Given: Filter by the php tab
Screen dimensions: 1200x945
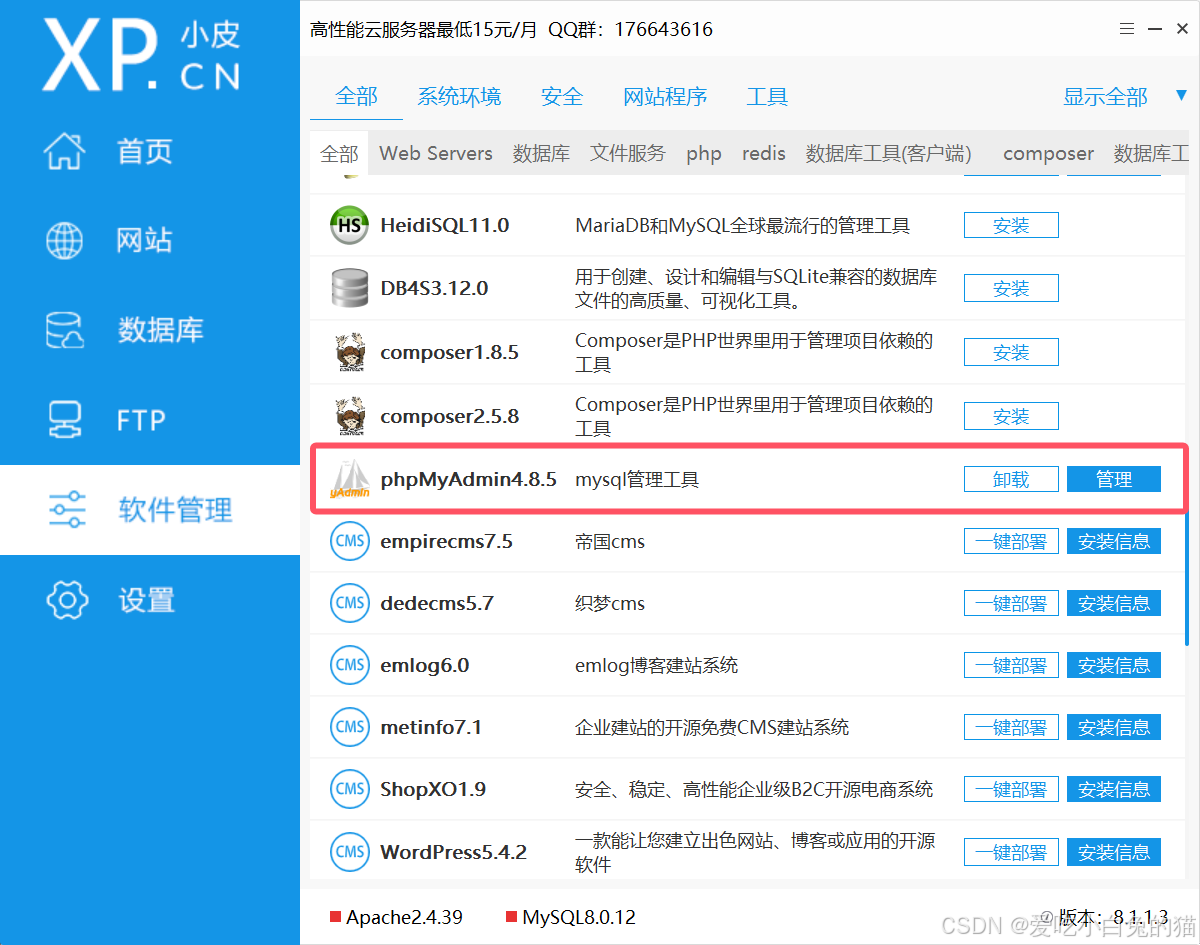Looking at the screenshot, I should click(704, 154).
